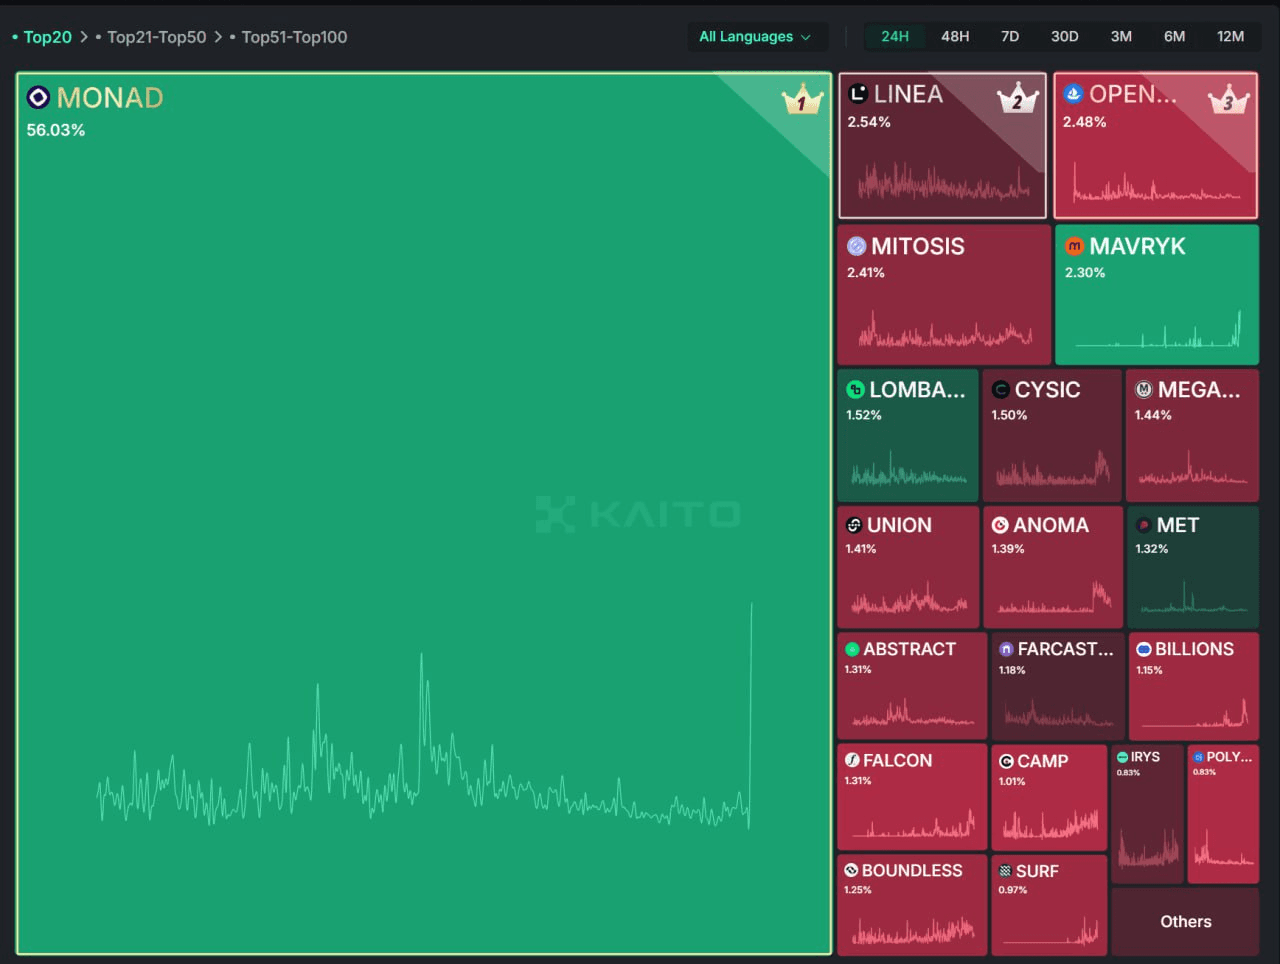Click the MONAD sparkline chart
This screenshot has width=1280, height=964.
[424, 715]
